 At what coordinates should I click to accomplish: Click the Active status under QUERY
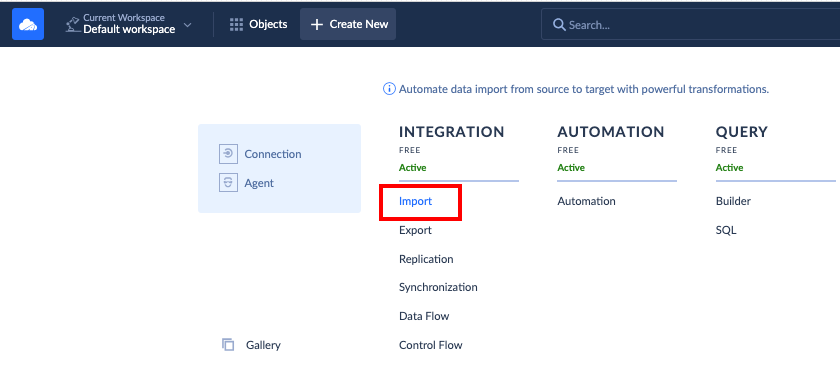[729, 168]
